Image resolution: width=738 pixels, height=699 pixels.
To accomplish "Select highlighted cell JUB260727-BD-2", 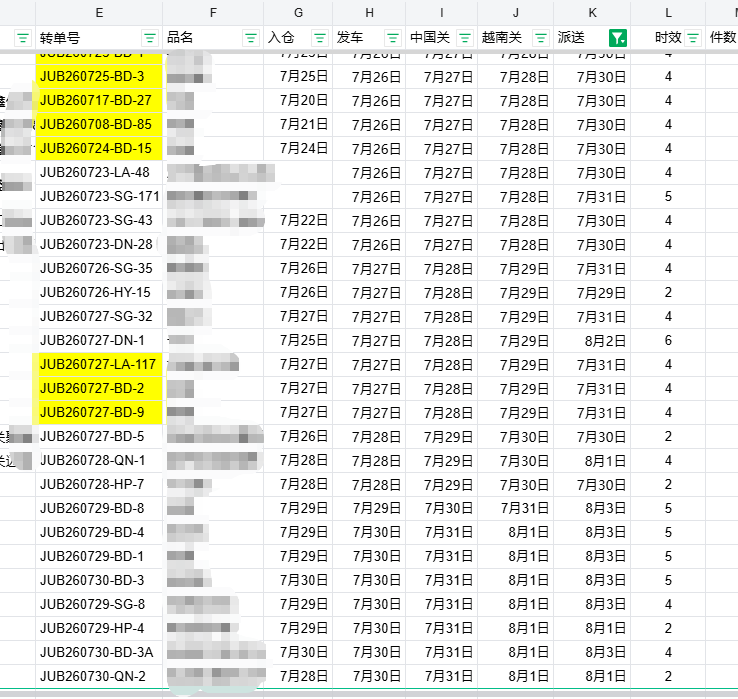I will pos(99,388).
